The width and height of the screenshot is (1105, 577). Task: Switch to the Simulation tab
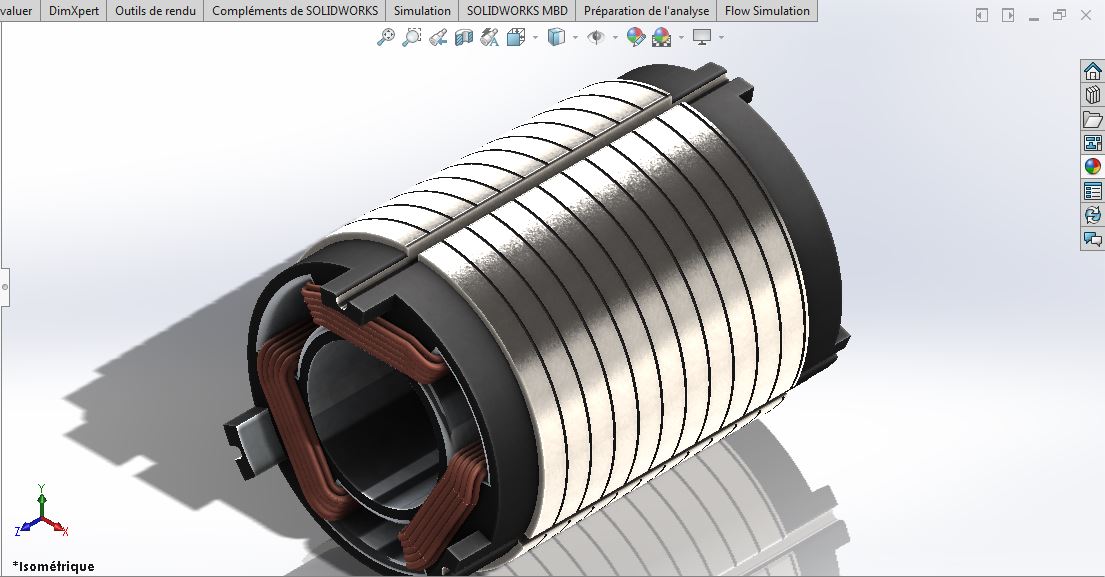tap(422, 11)
